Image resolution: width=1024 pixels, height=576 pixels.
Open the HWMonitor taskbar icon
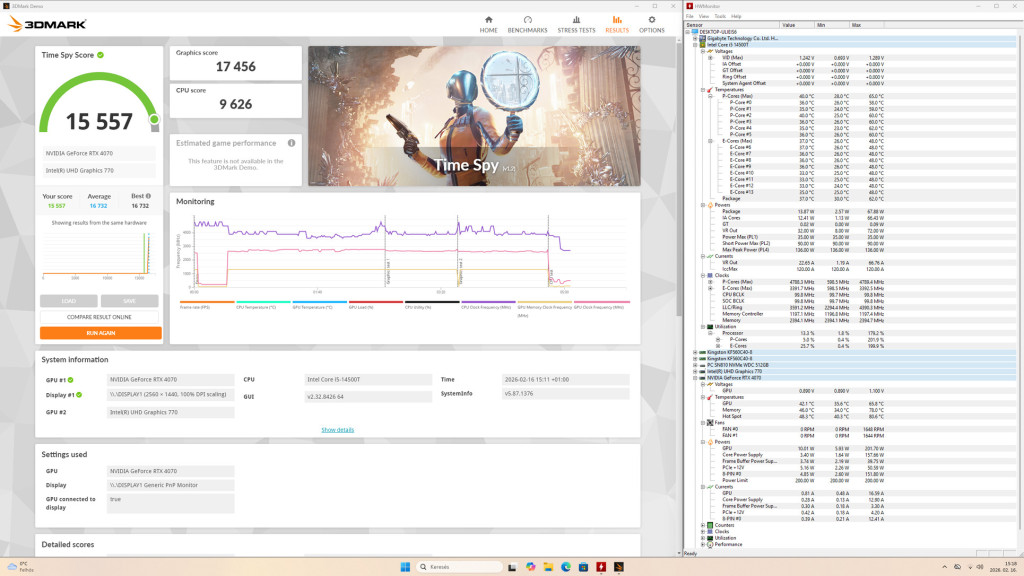tap(600, 567)
